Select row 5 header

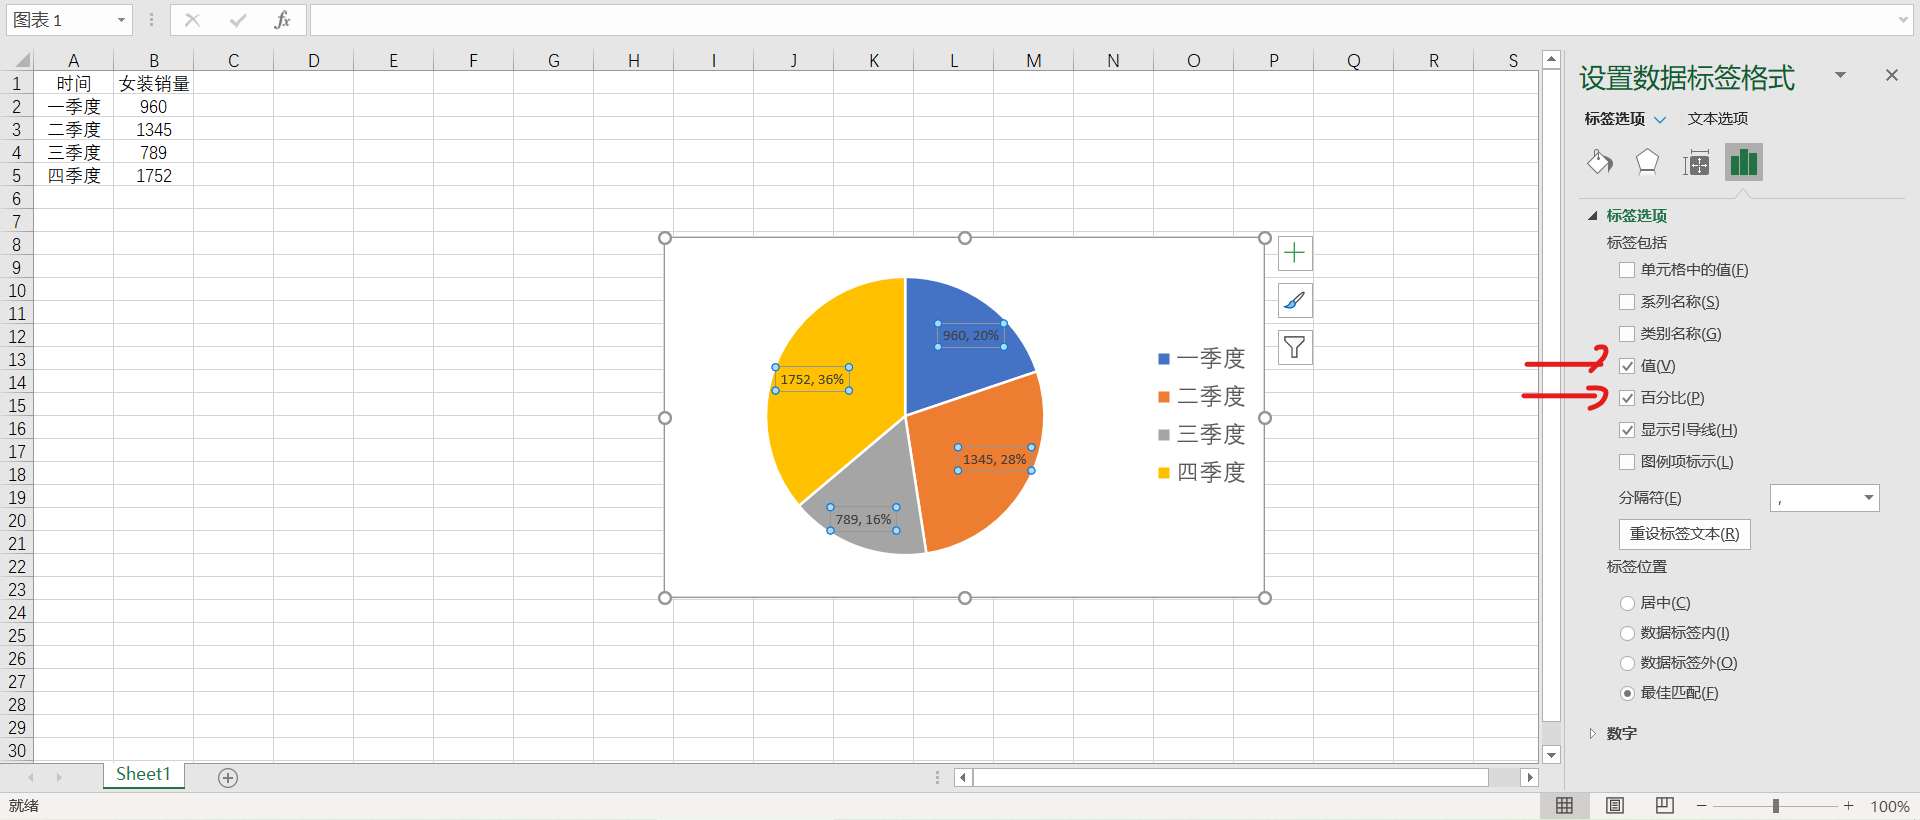pyautogui.click(x=17, y=176)
